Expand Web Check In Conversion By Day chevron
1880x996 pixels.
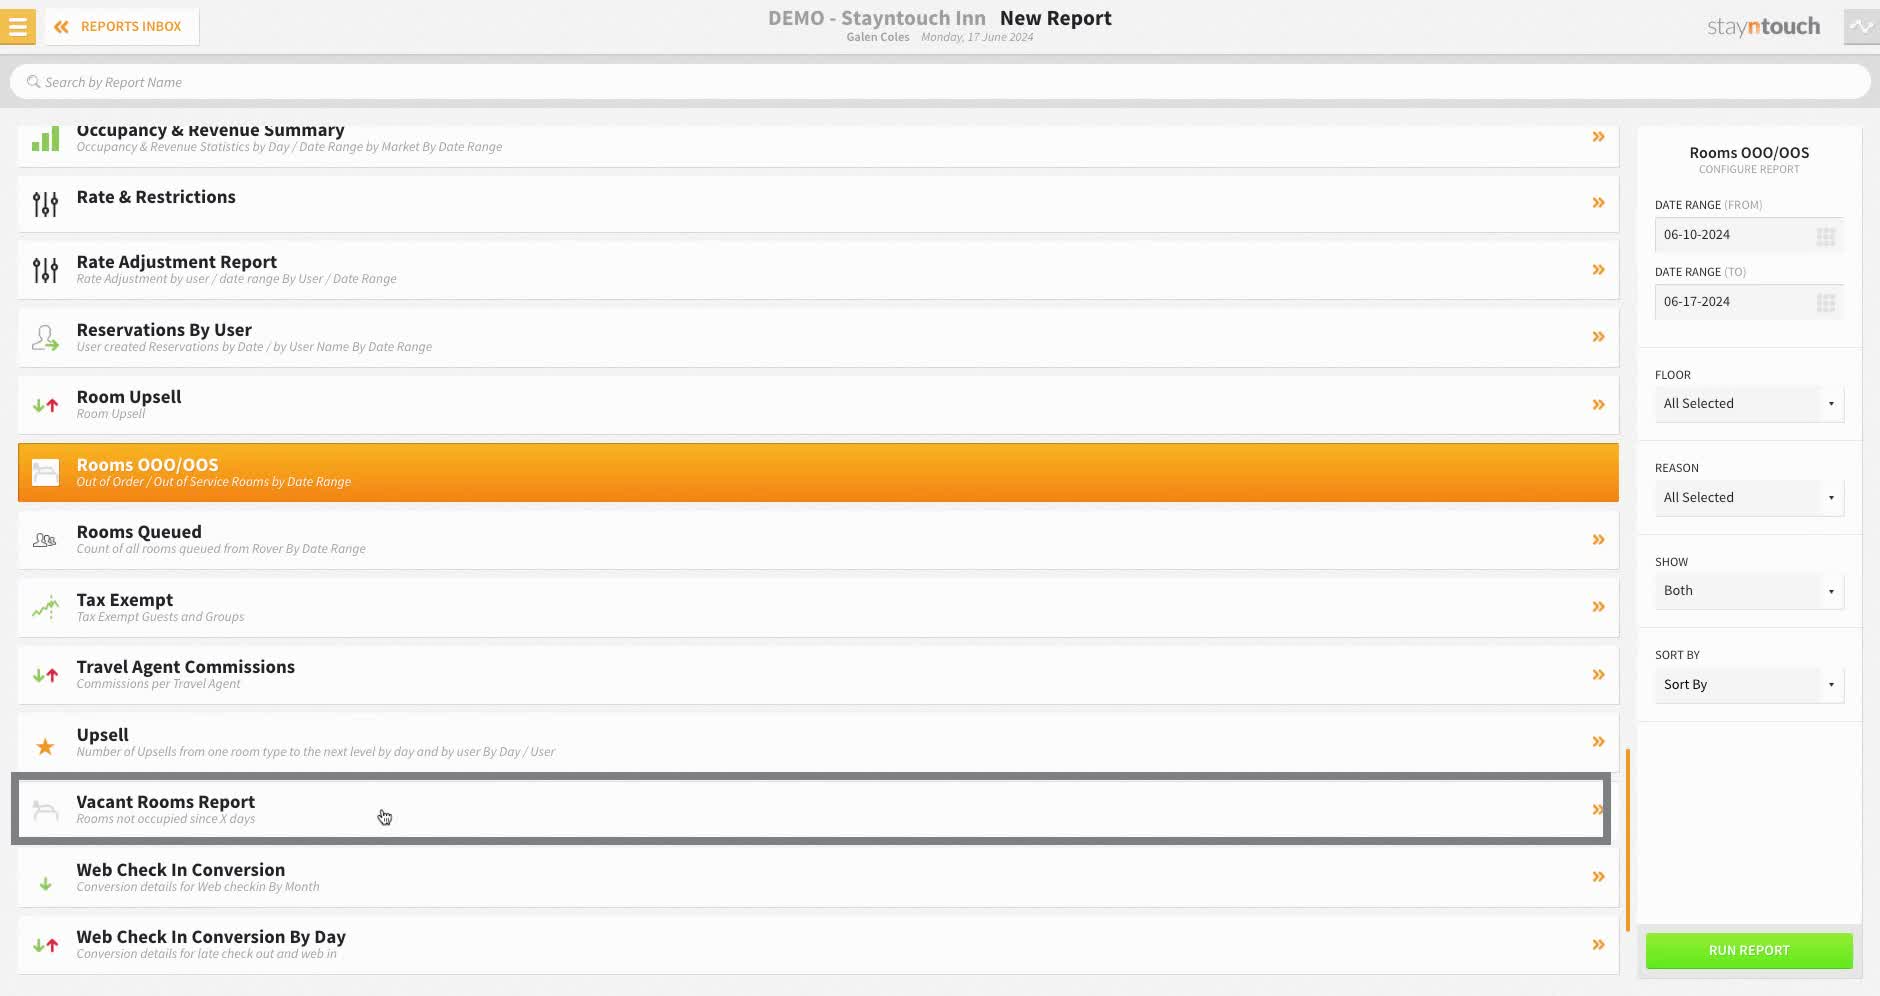point(1598,945)
